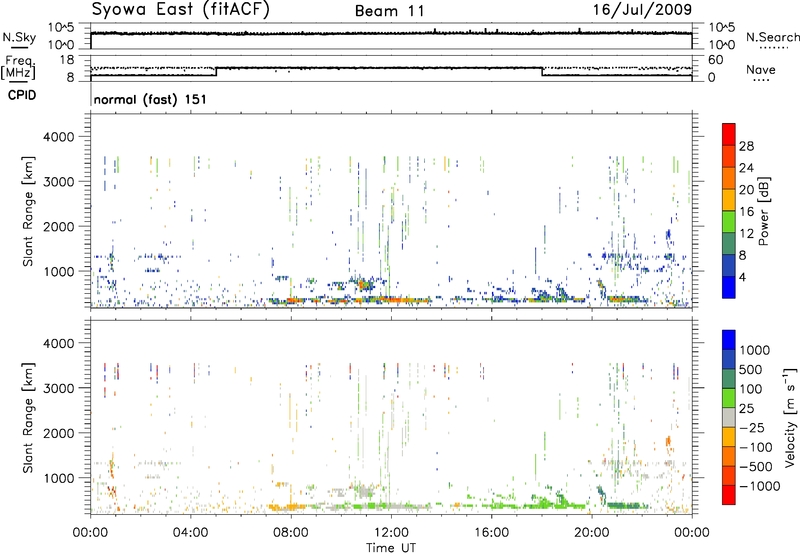Click the date '16/Jul/2009'
The image size is (800, 554).
point(642,10)
